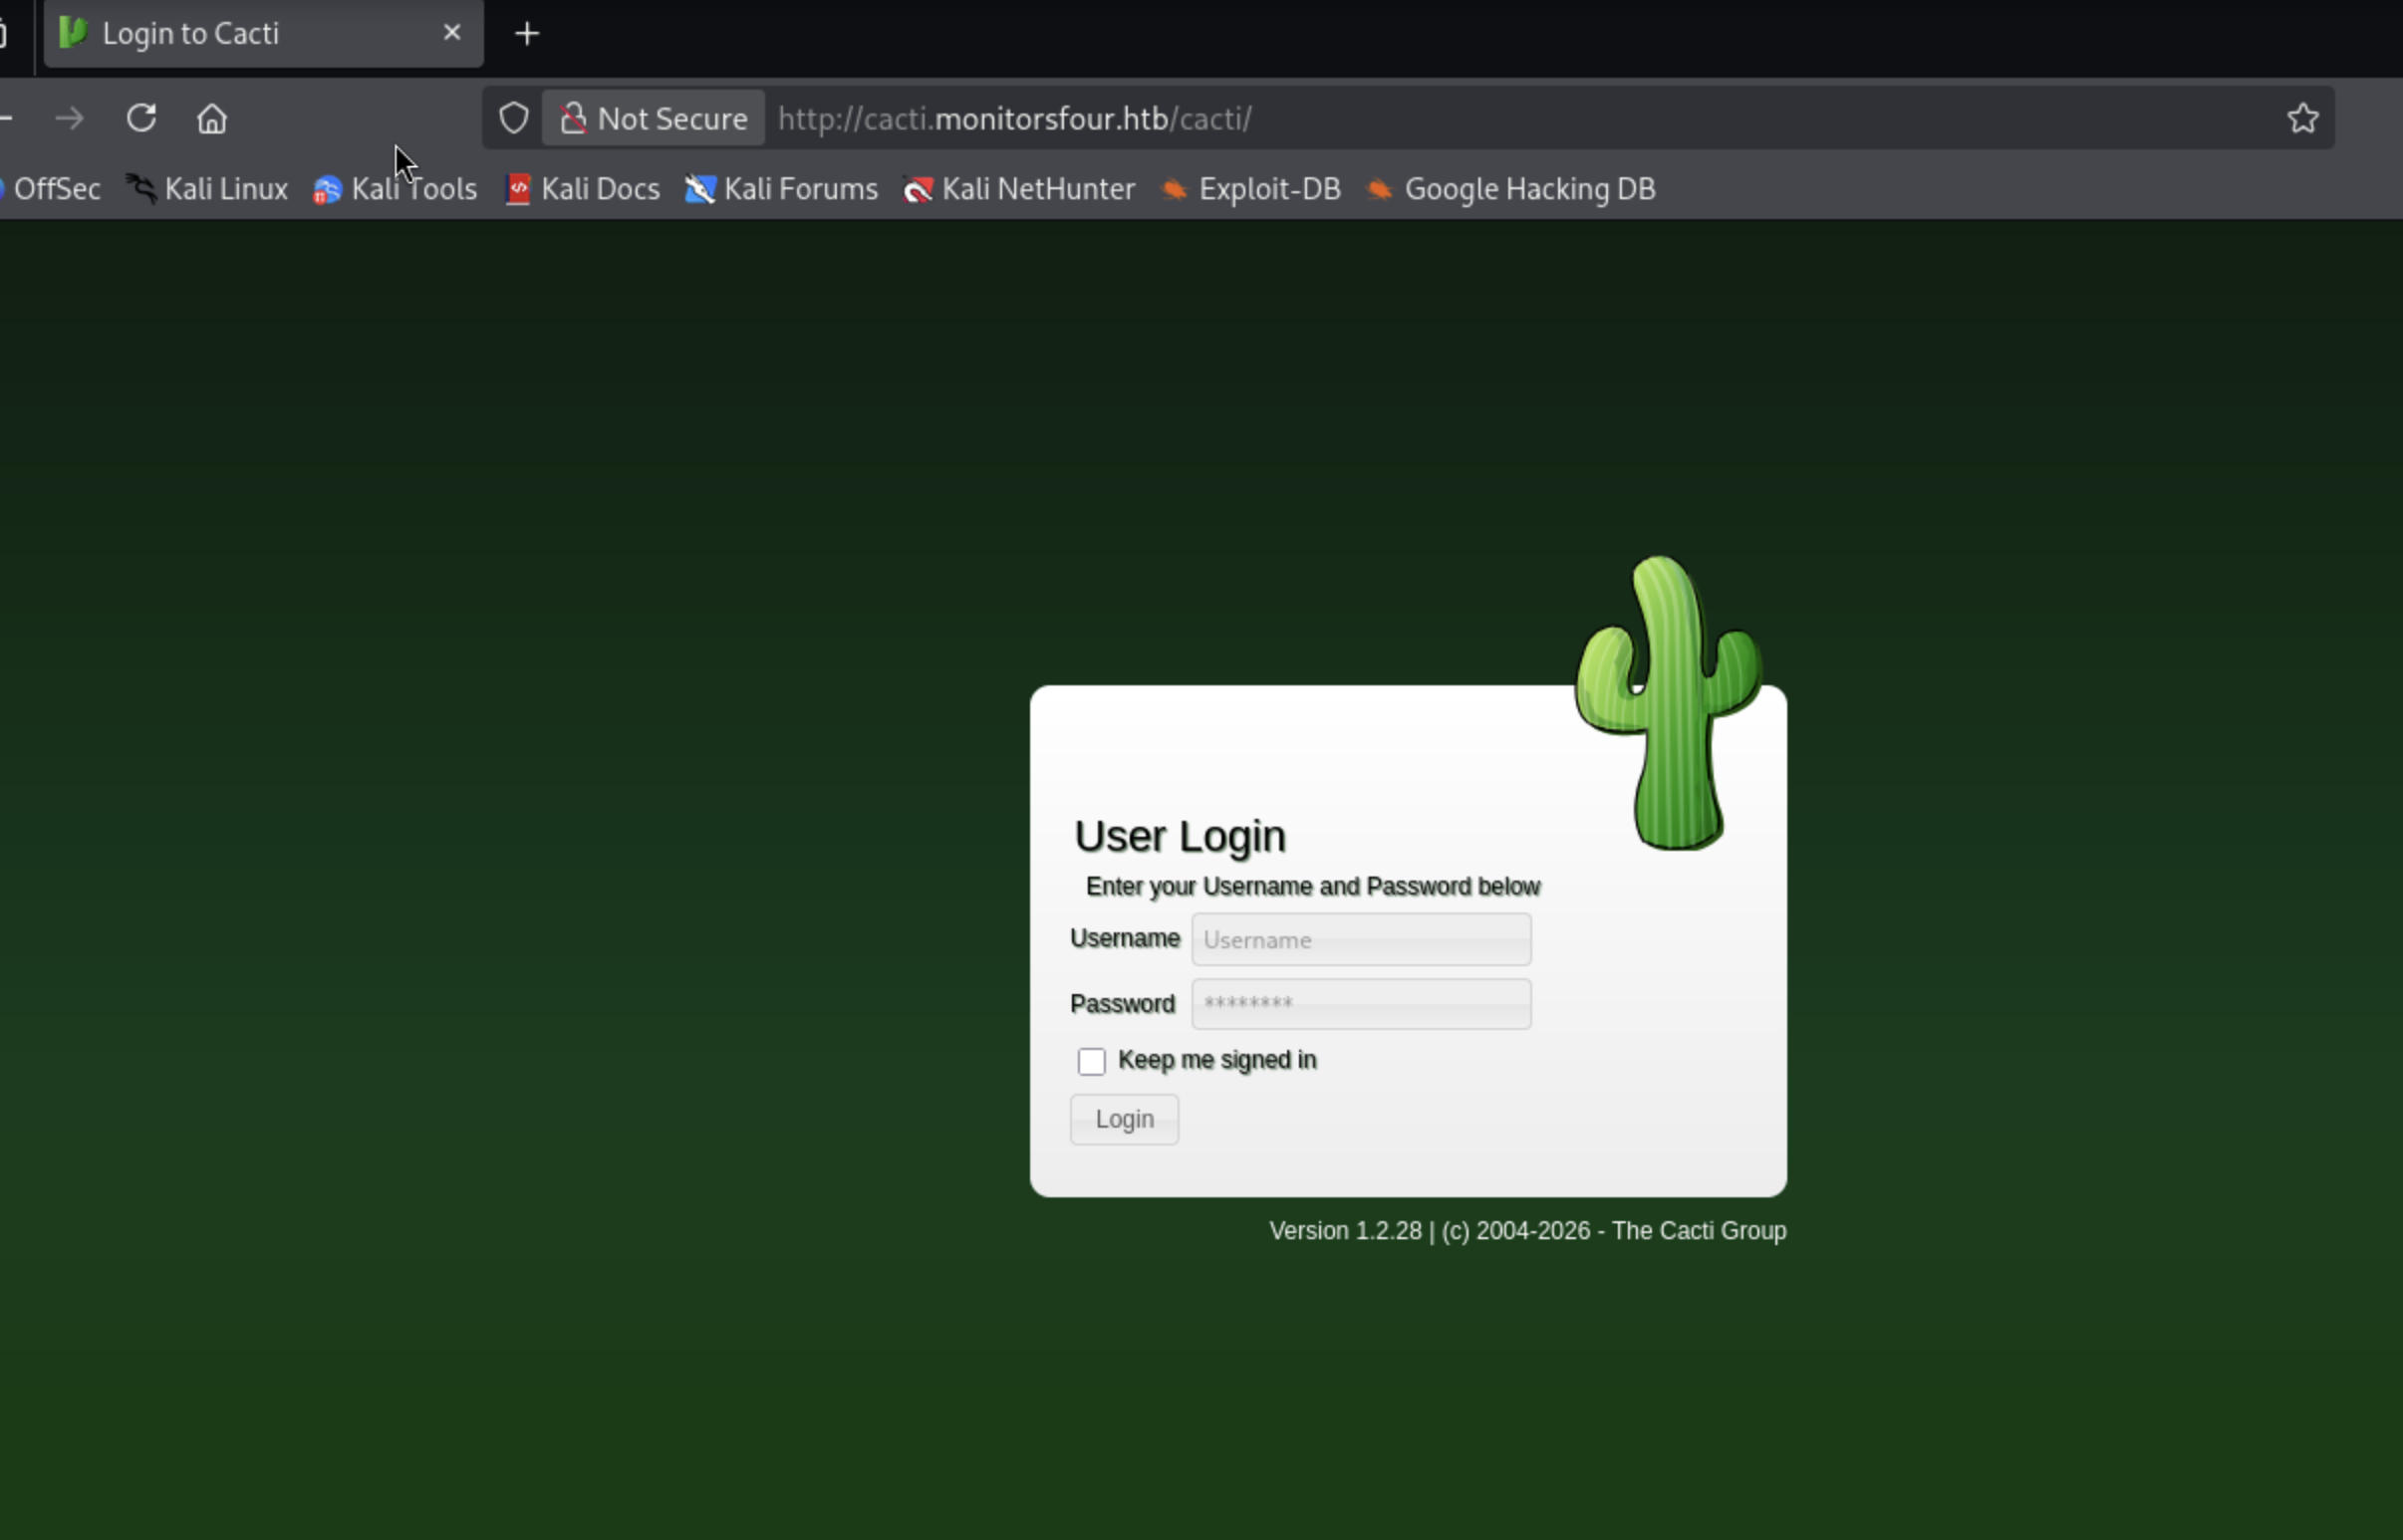Close the Login to Cacti tab

452,33
